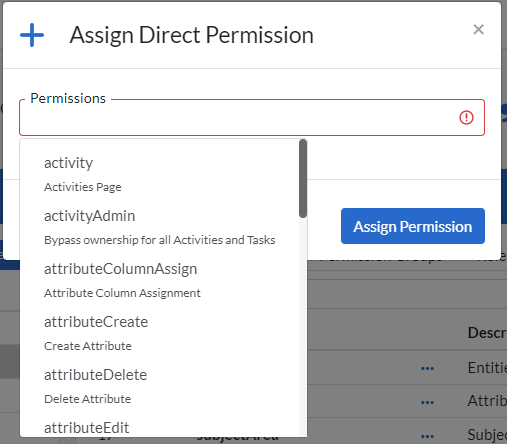The image size is (507, 444).
Task: Click the Activities Page description text
Action: click(83, 187)
